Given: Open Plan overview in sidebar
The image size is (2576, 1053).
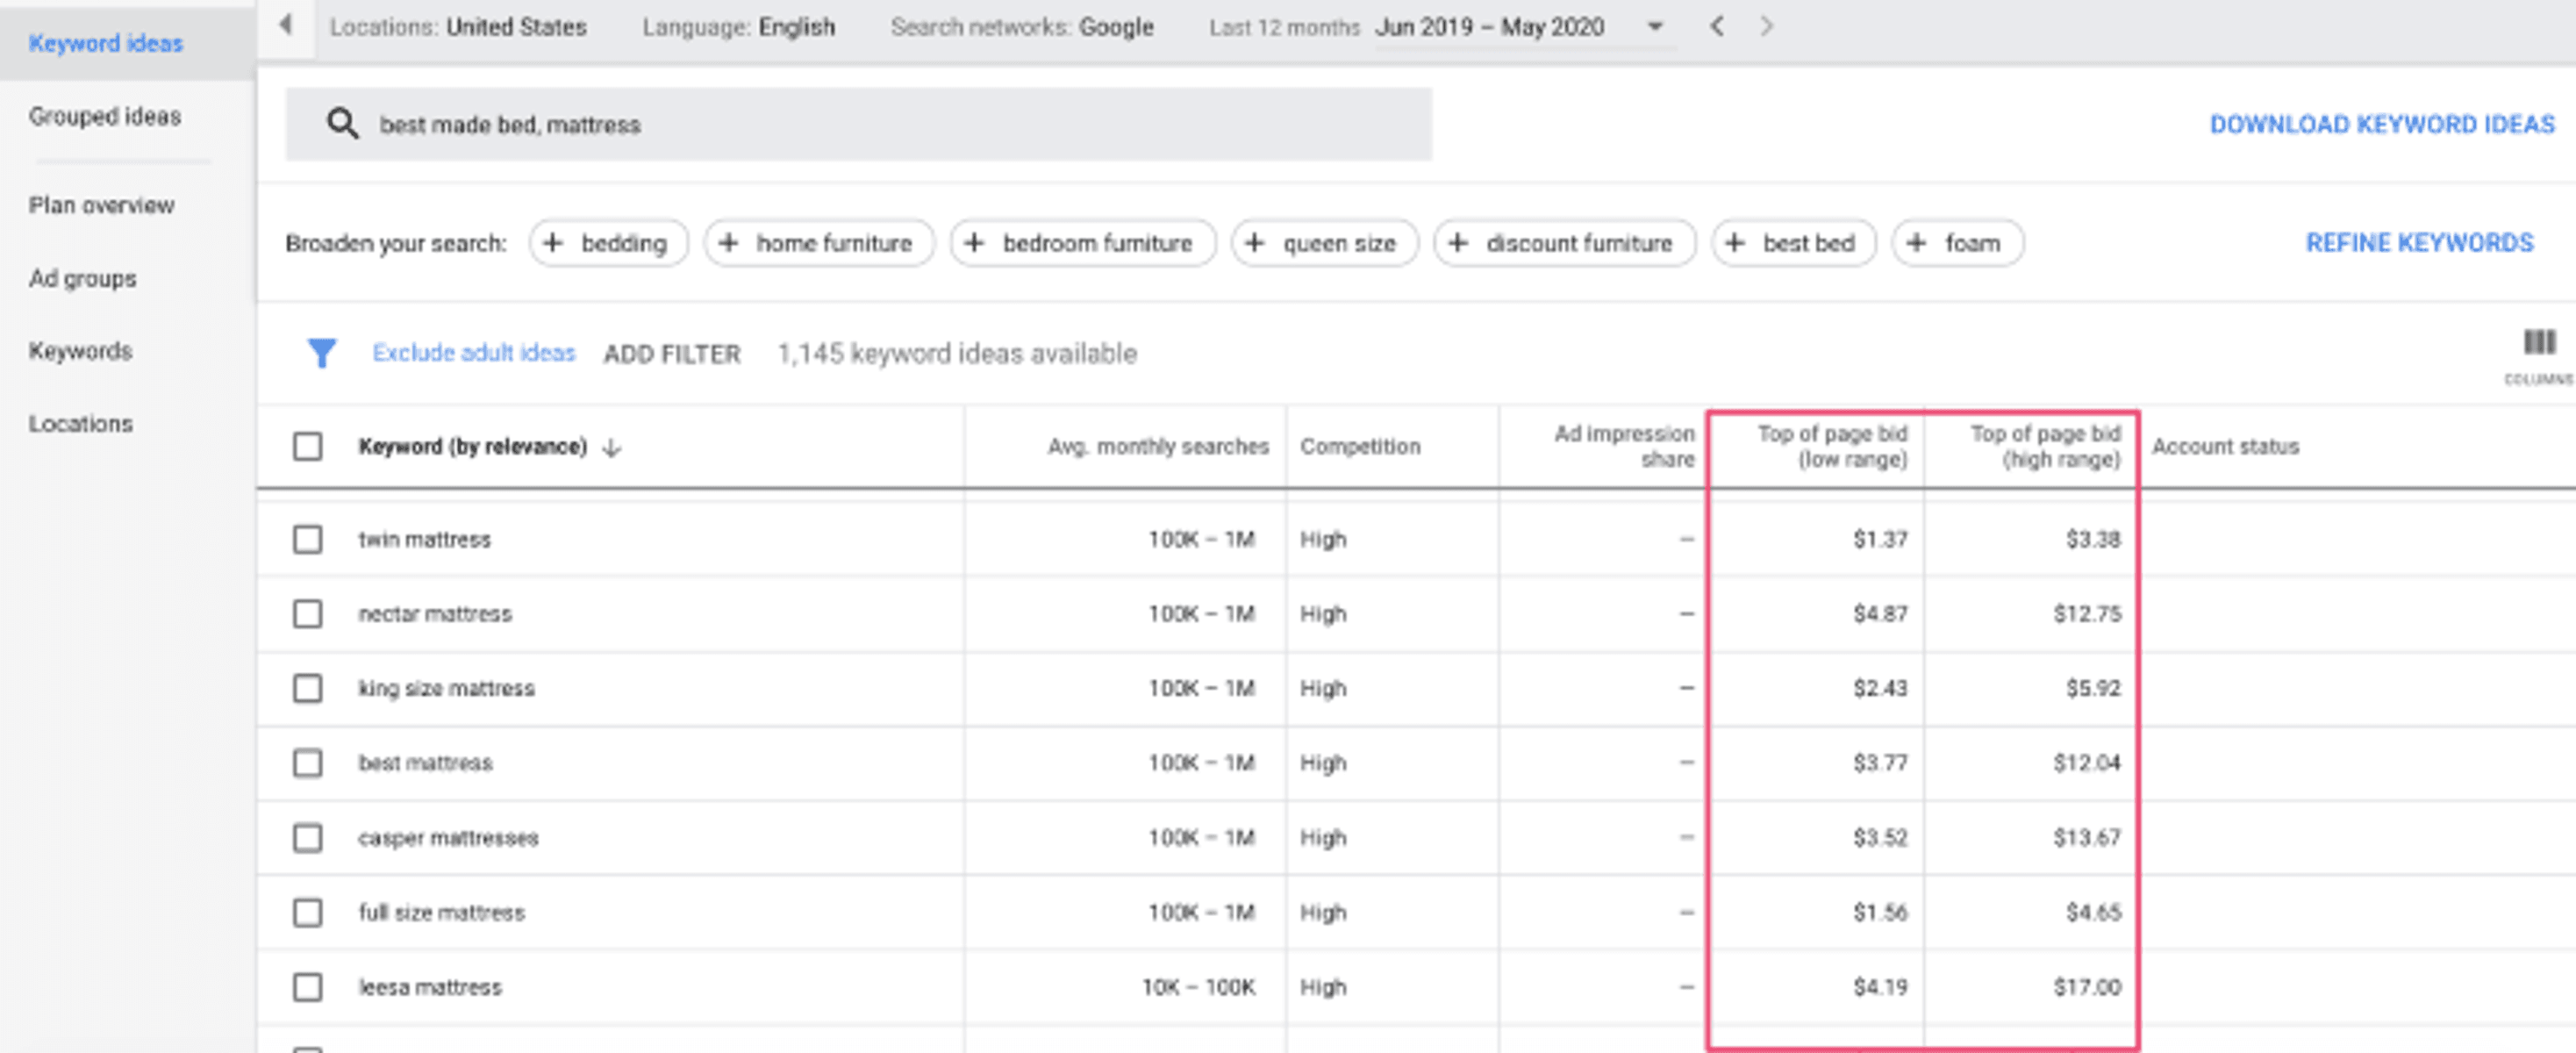Looking at the screenshot, I should (101, 205).
